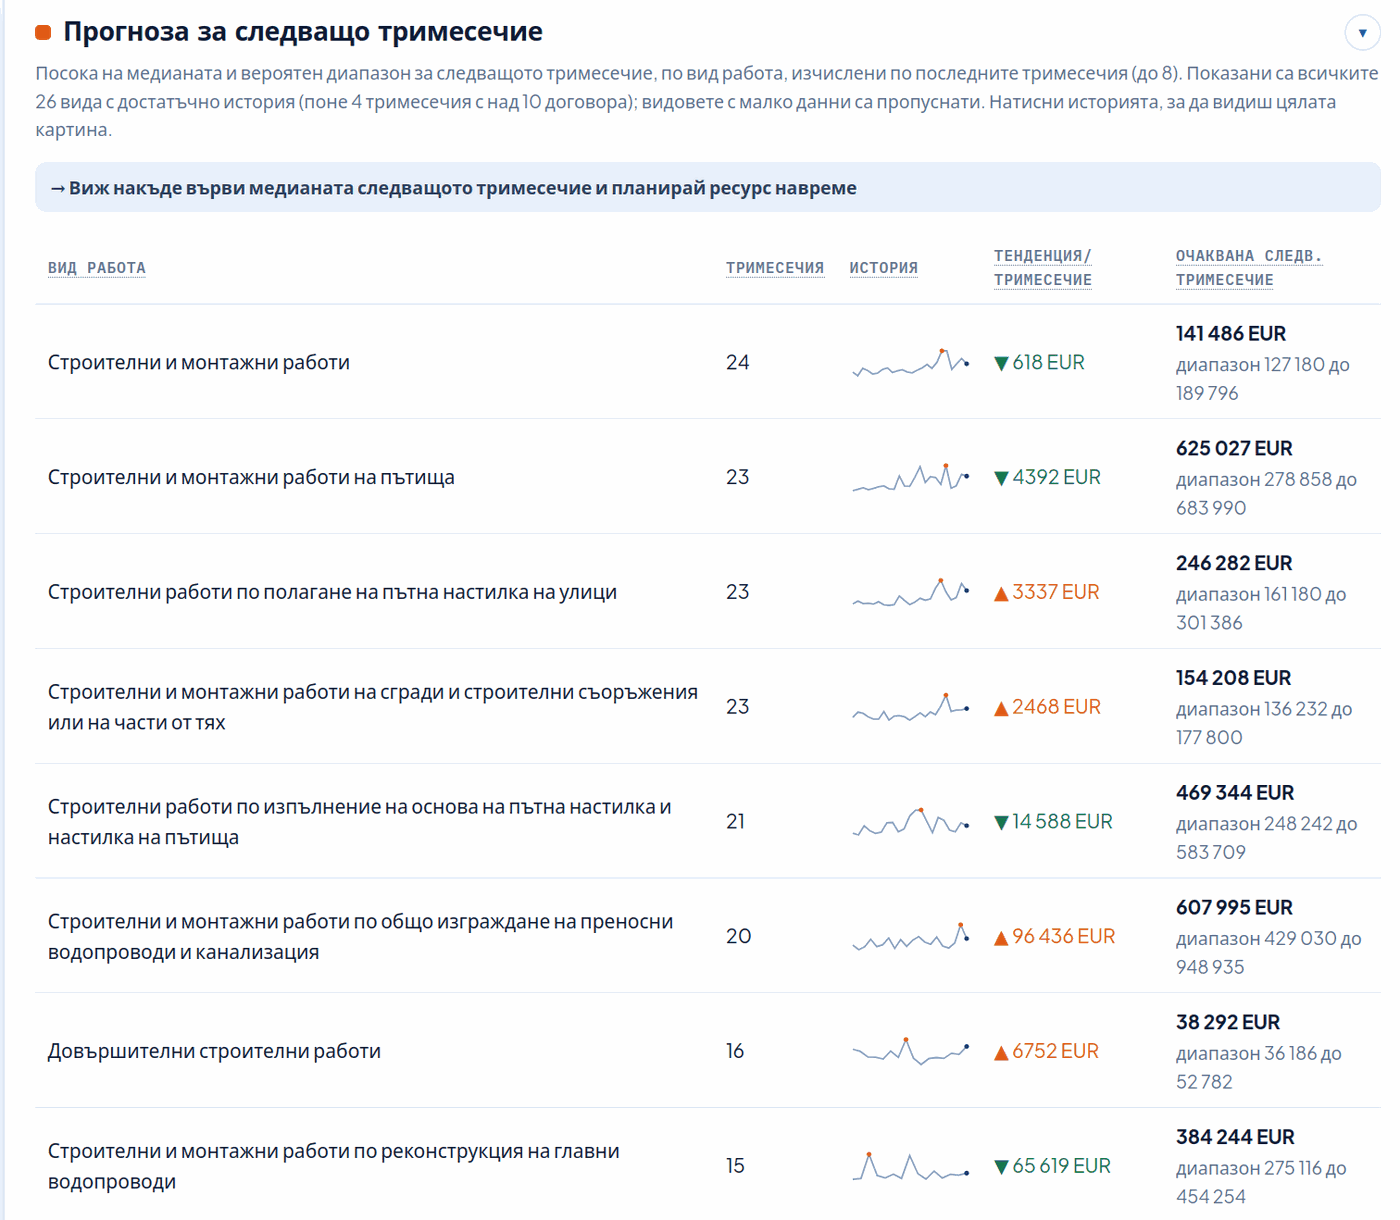Sort by the ВИД РАБОТА column header

pos(97,268)
